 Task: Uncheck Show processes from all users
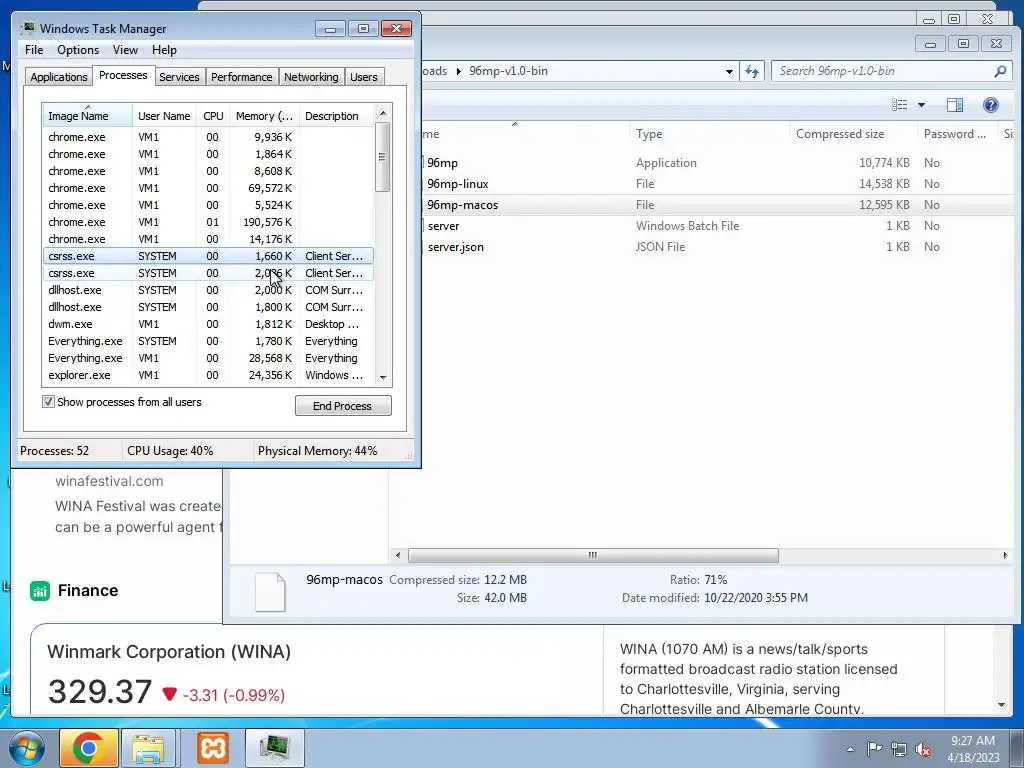click(x=48, y=402)
